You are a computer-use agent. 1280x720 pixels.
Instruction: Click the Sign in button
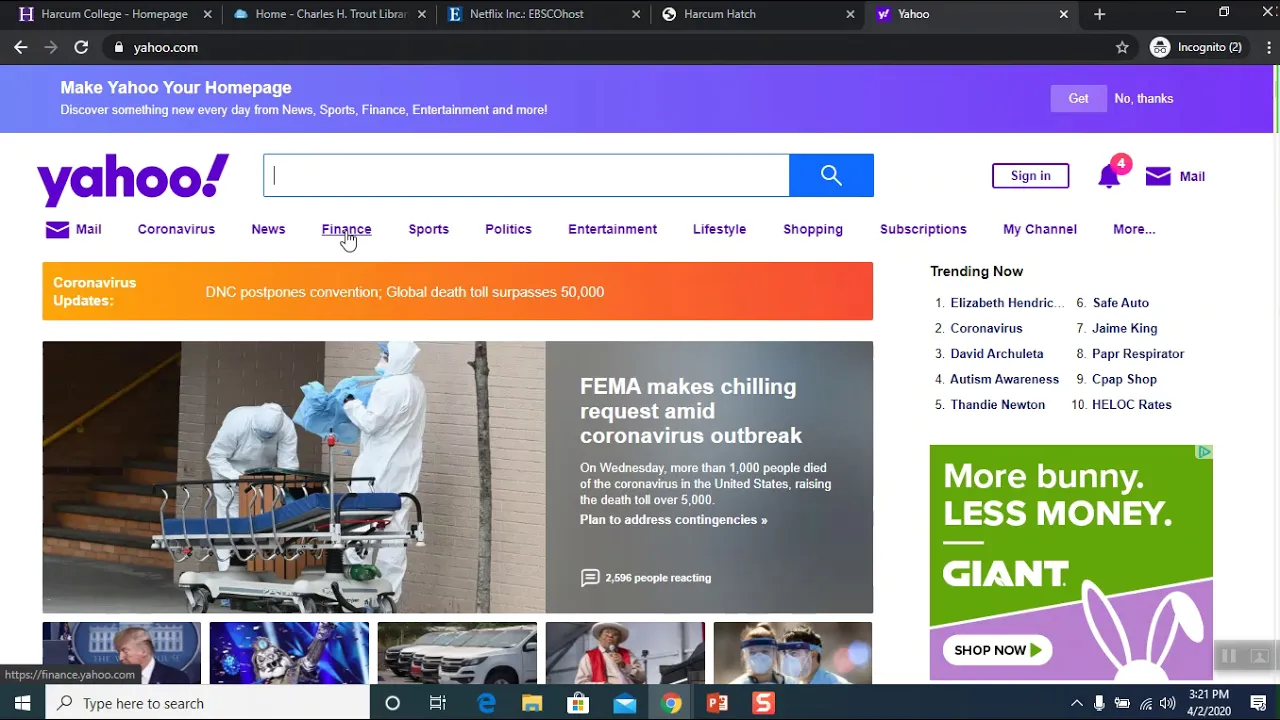pyautogui.click(x=1030, y=176)
